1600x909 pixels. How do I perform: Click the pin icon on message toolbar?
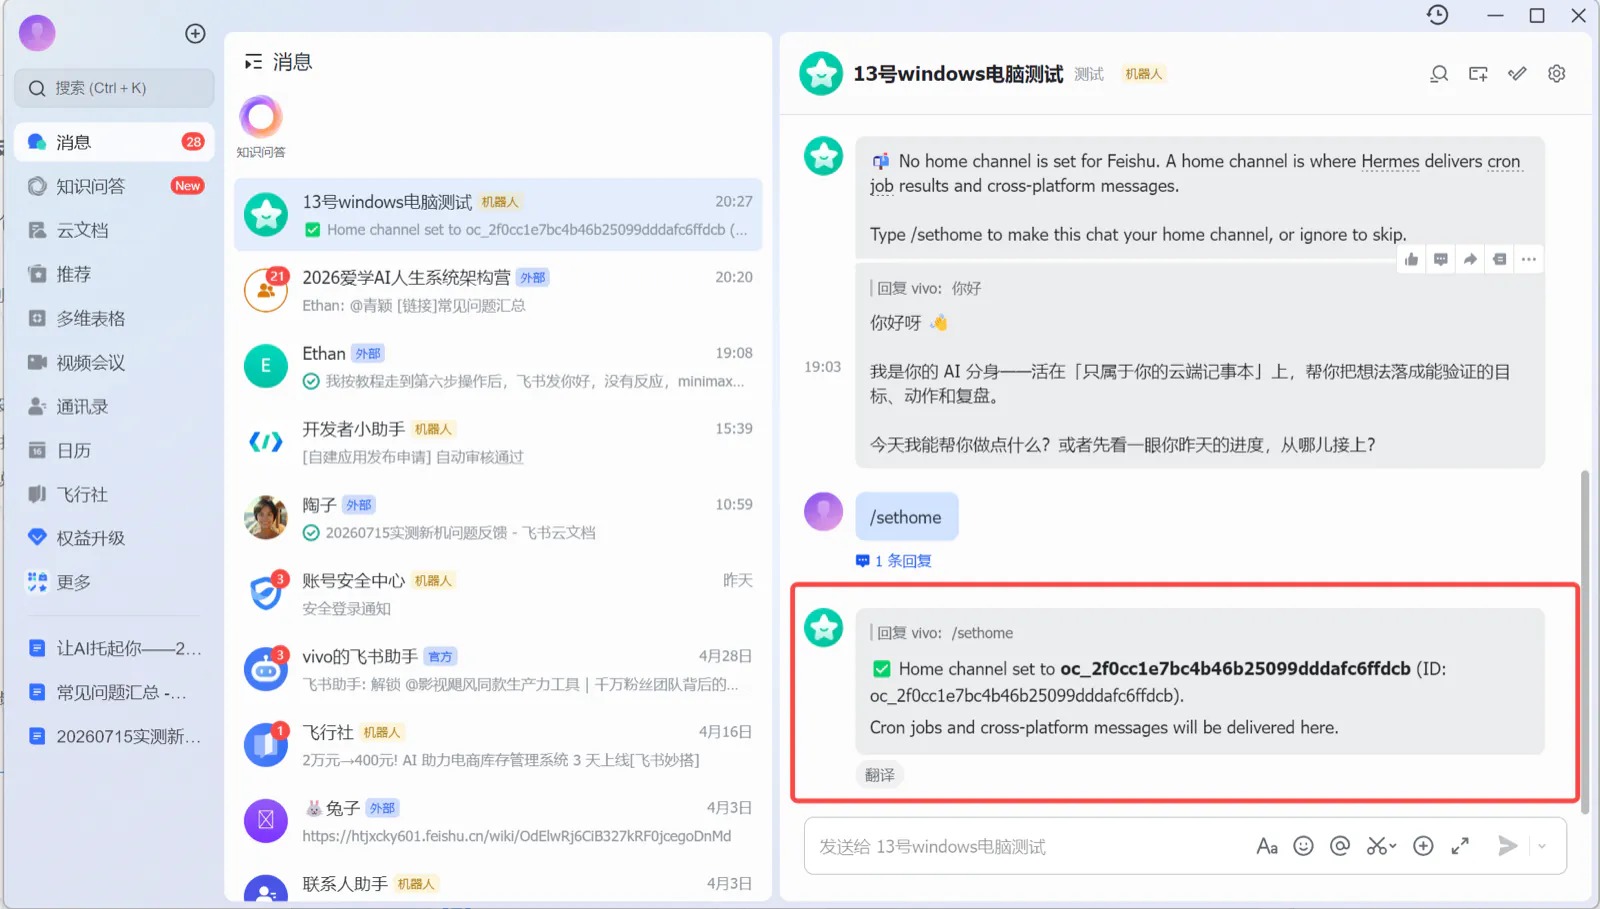pos(1499,259)
